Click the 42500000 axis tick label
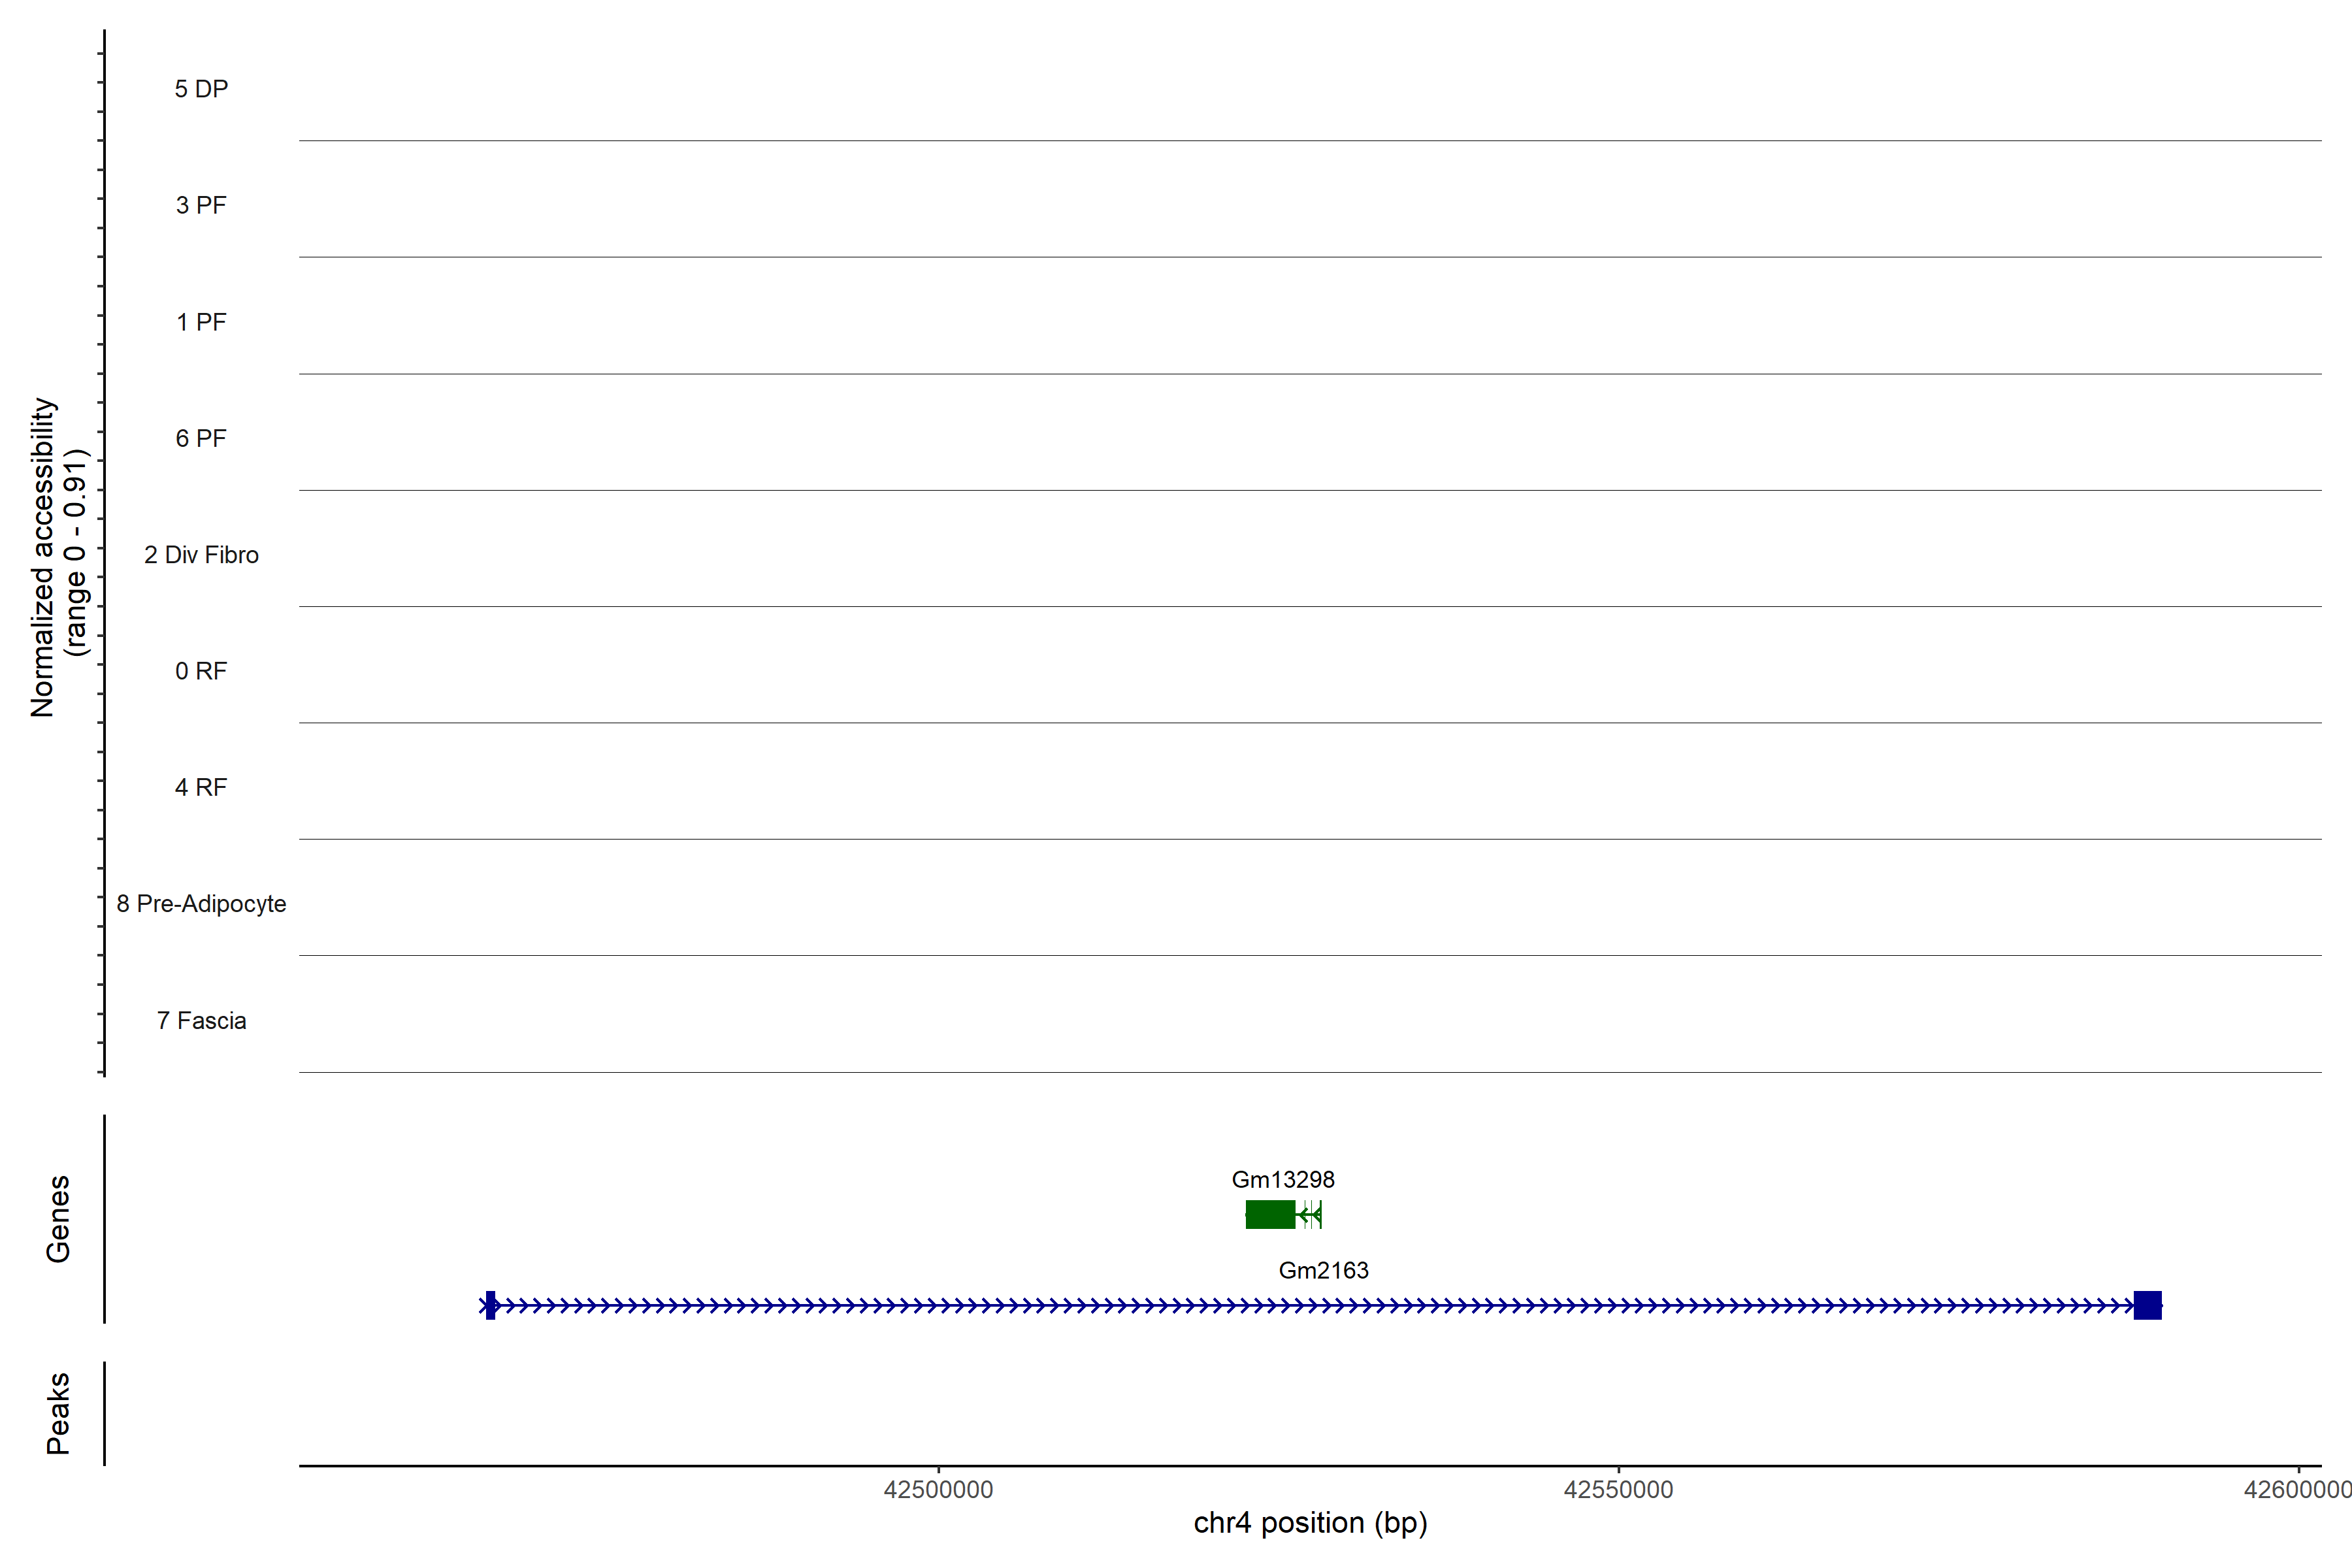 pos(938,1490)
